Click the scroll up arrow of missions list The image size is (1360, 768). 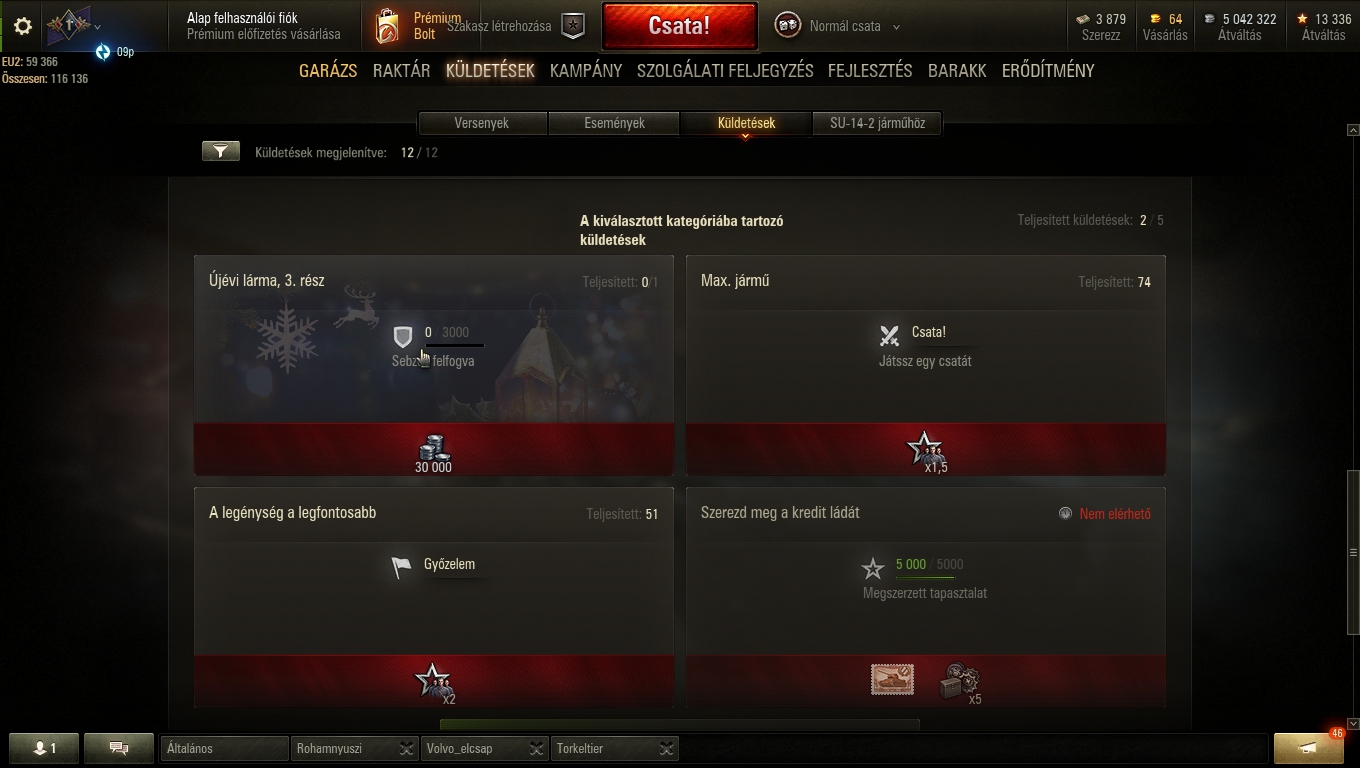point(1353,130)
